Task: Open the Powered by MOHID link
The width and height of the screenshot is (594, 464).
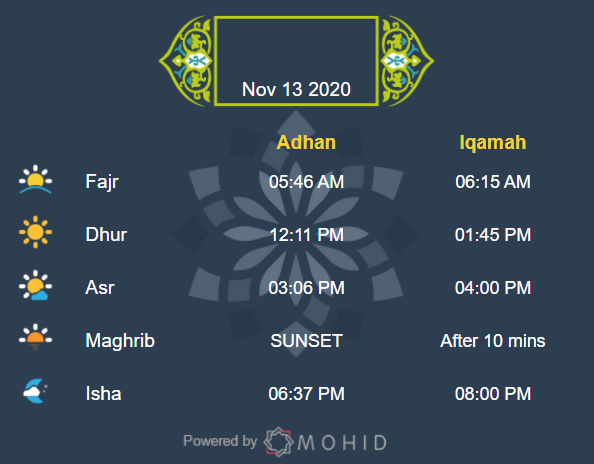Action: [285, 442]
